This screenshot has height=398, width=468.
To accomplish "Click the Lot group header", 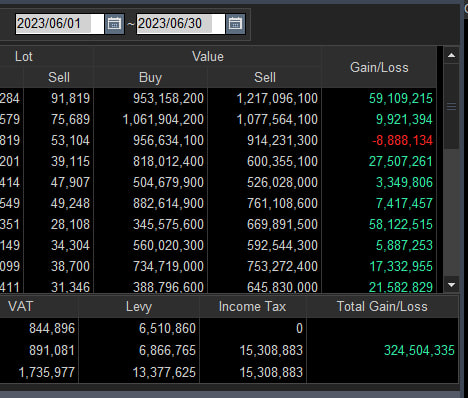I will click(x=24, y=56).
